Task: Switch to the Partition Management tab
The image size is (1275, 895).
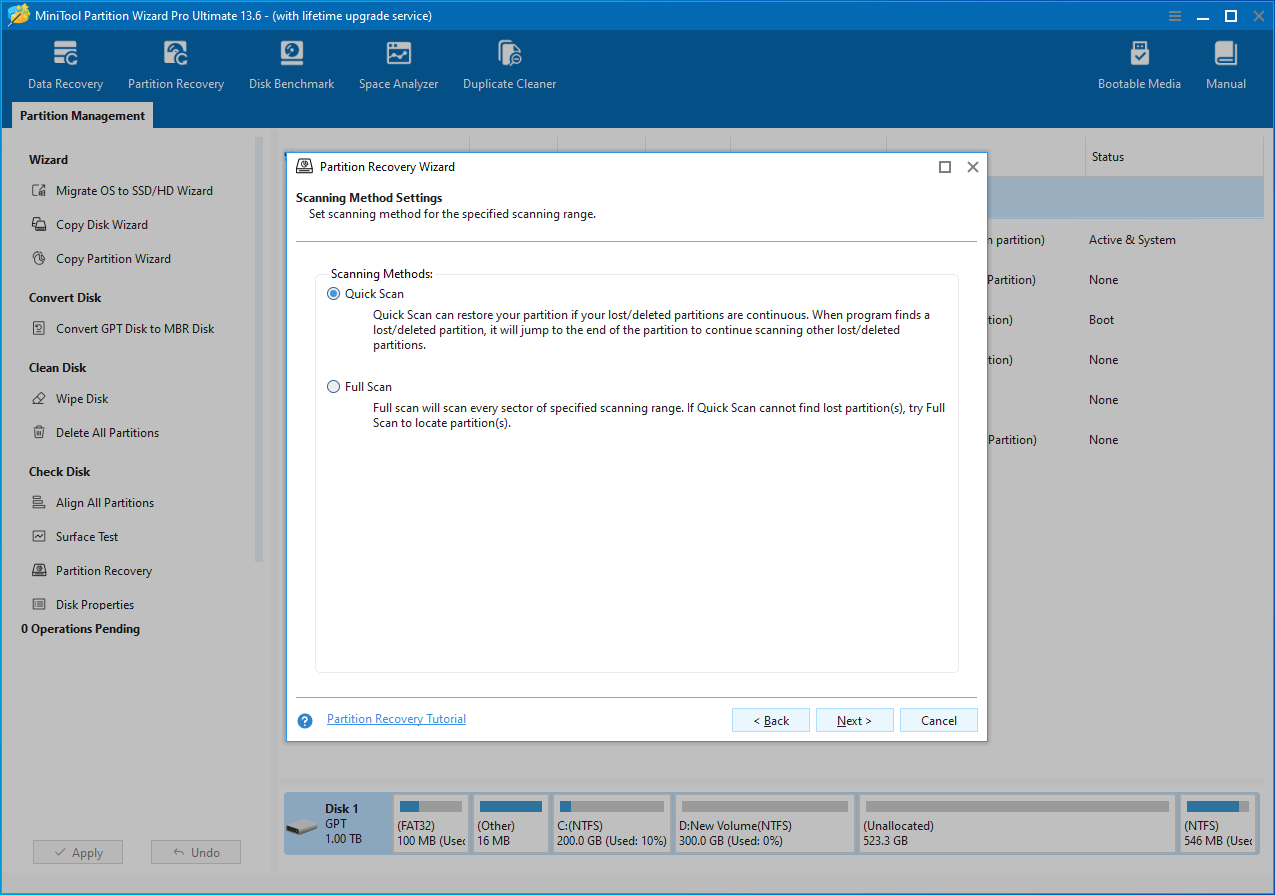Action: pyautogui.click(x=81, y=115)
